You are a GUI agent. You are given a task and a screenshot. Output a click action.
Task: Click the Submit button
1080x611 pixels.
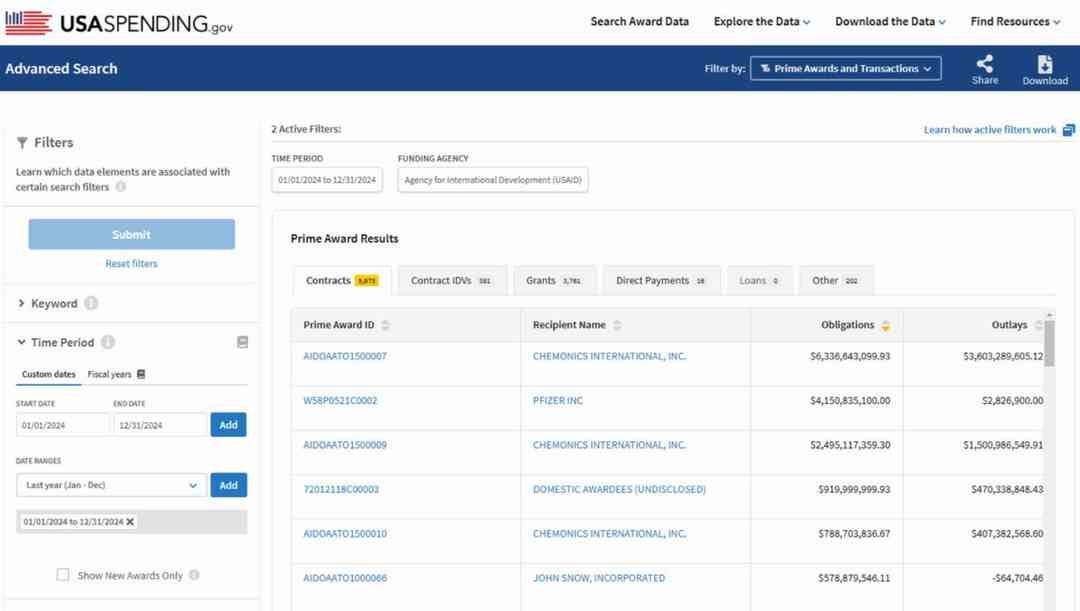pos(132,234)
